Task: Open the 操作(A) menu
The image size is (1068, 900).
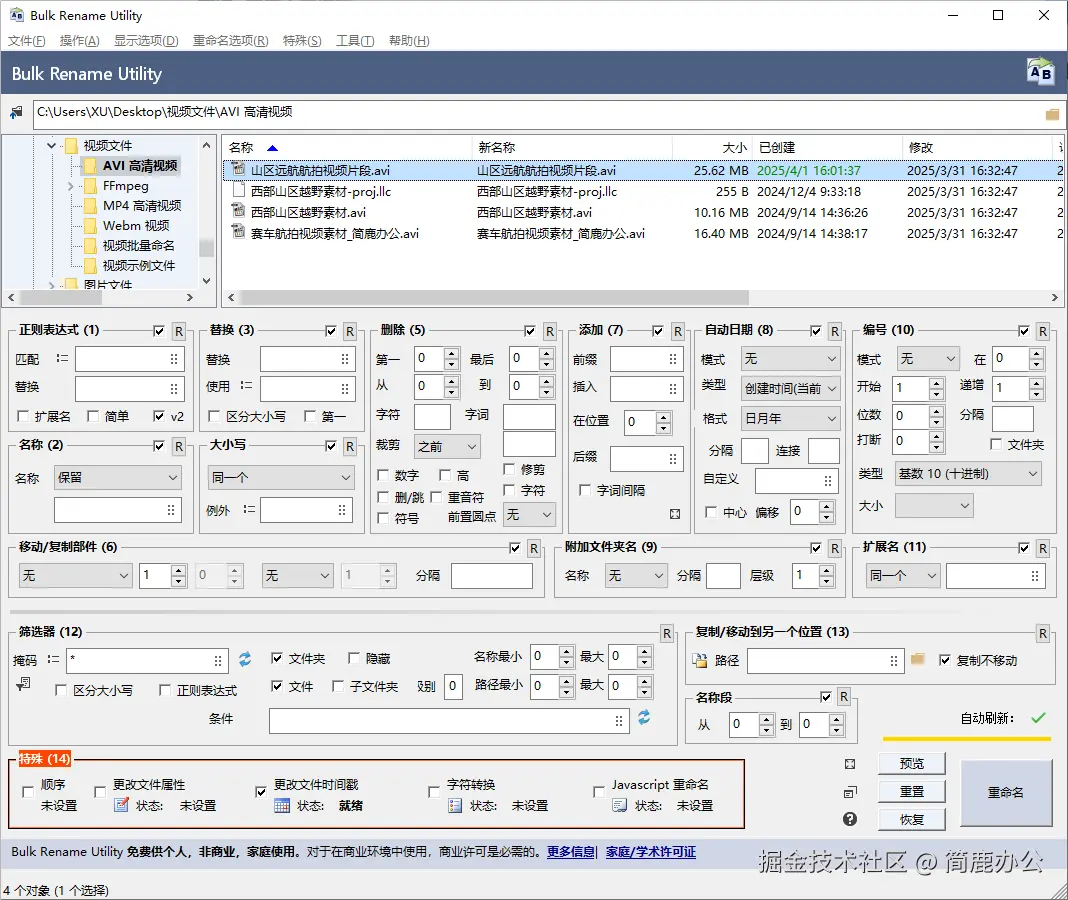Action: [80, 41]
